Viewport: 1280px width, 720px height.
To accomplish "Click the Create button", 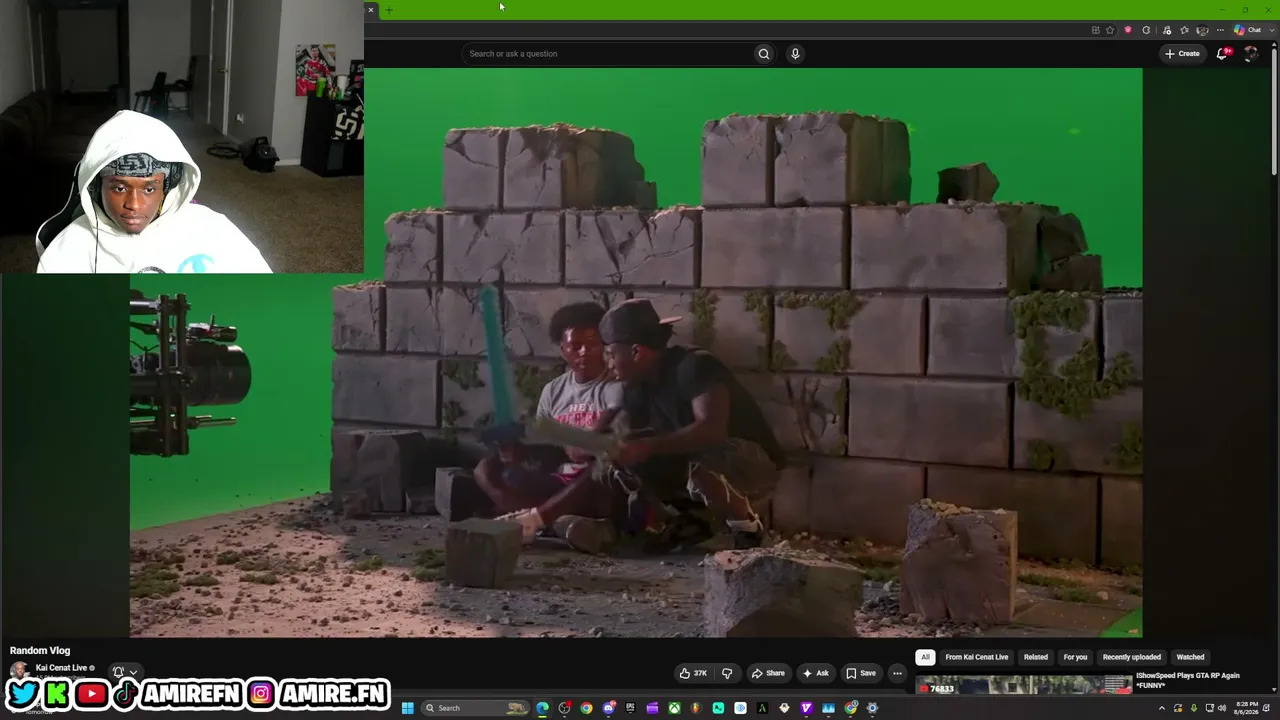I will tap(1182, 54).
